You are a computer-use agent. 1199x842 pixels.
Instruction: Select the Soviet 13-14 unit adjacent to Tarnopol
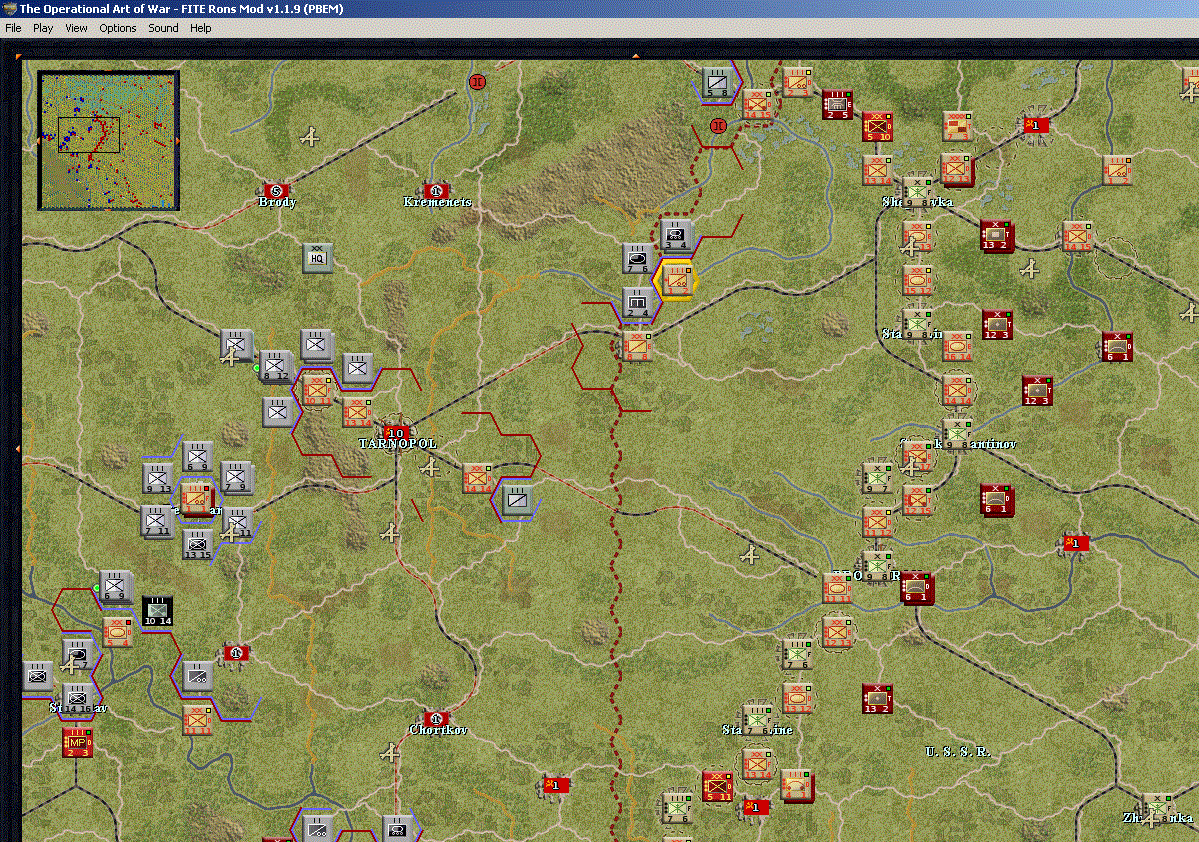(x=357, y=412)
